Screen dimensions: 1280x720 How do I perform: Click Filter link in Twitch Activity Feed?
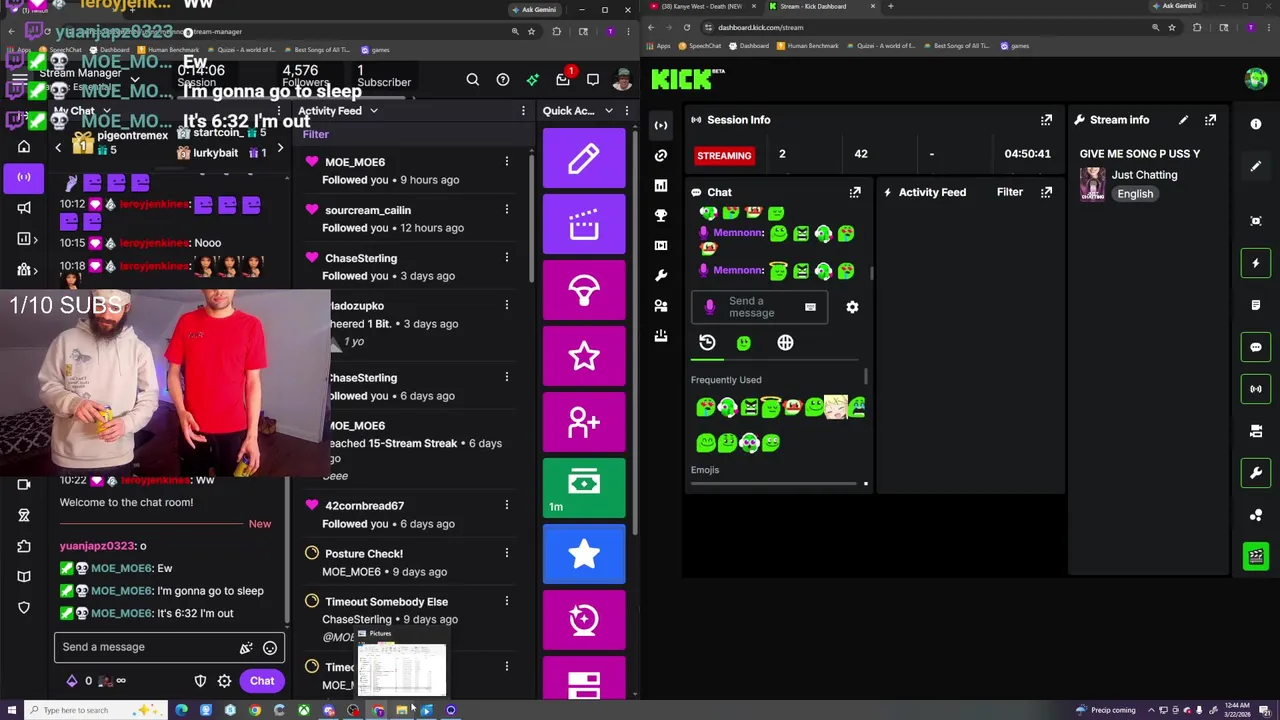[x=316, y=134]
